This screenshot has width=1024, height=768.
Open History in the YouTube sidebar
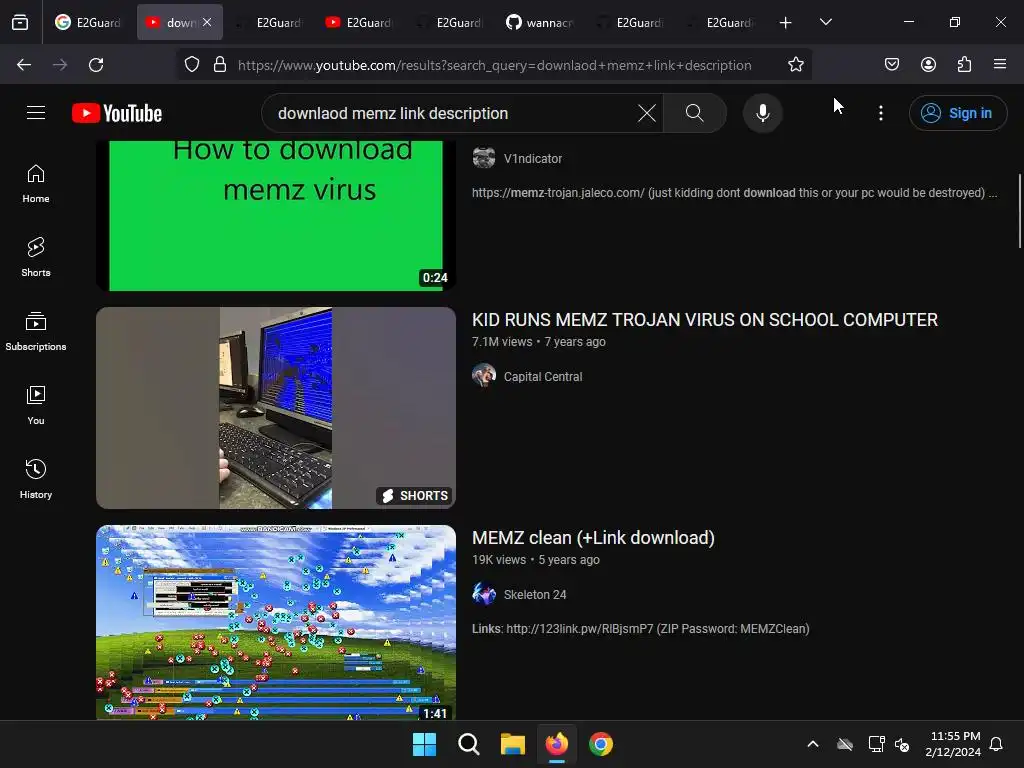coord(36,479)
